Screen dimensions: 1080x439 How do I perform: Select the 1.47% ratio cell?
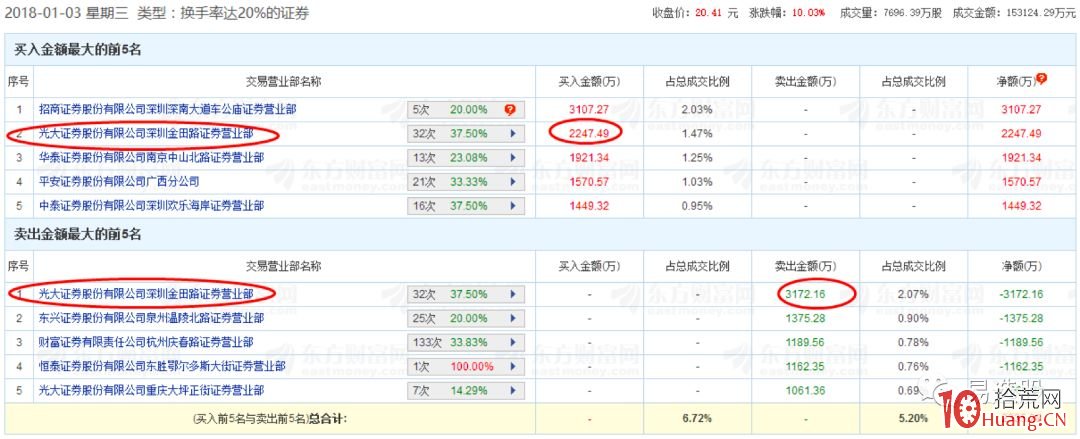click(697, 133)
